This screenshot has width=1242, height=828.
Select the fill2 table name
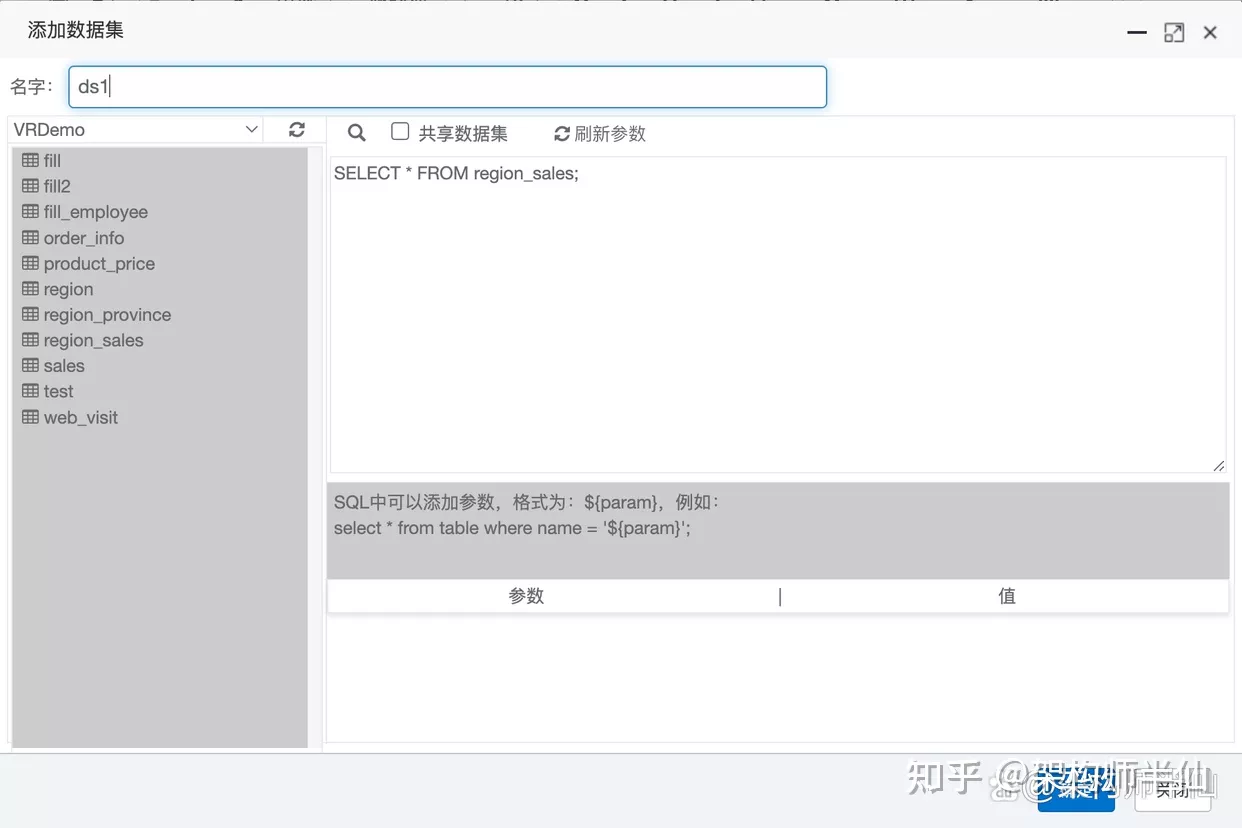(57, 186)
